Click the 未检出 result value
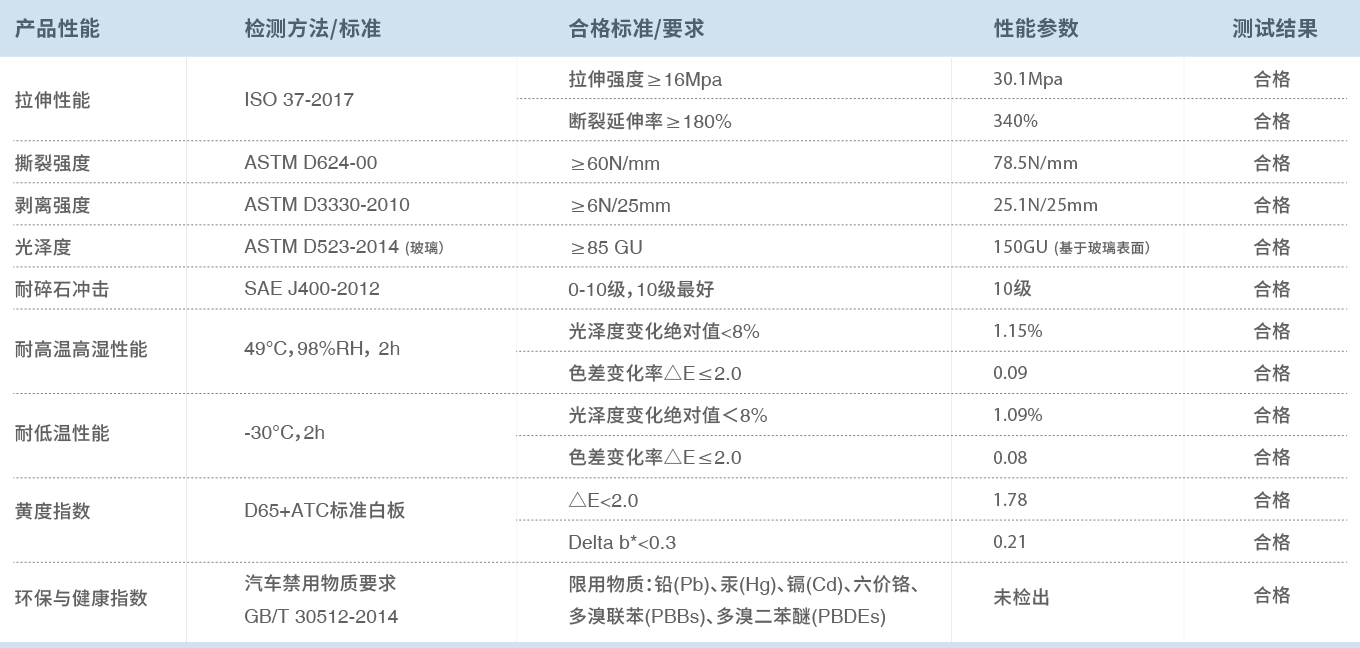The height and width of the screenshot is (648, 1360). [x=1021, y=598]
